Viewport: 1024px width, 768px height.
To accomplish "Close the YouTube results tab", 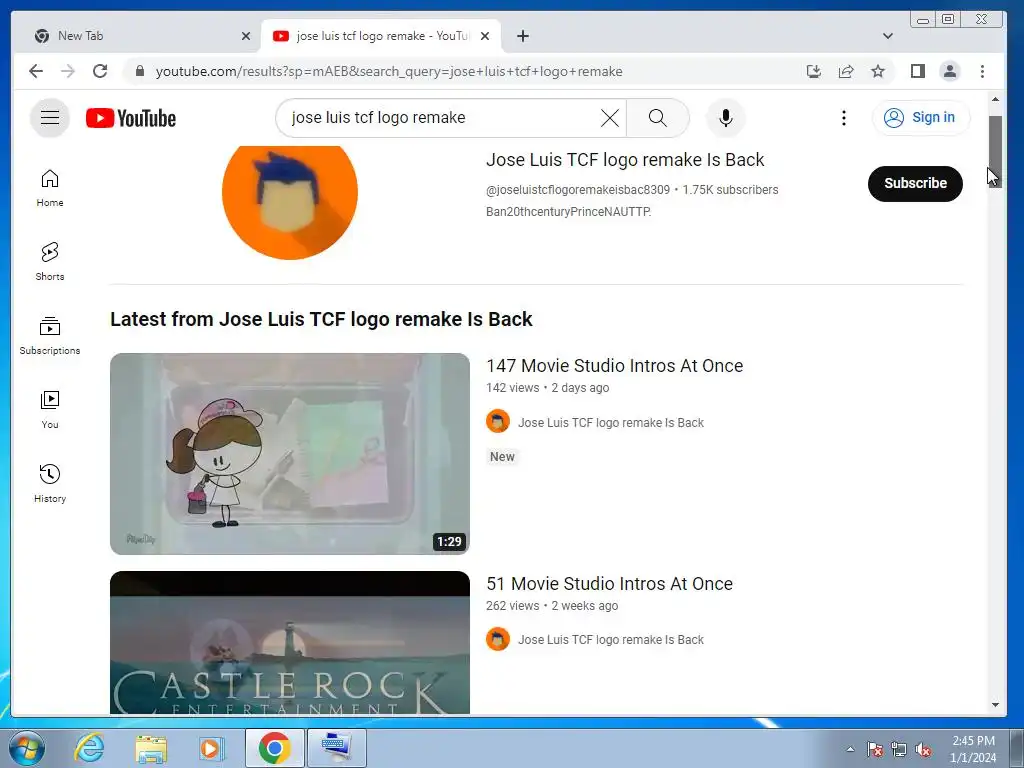I will coord(485,36).
